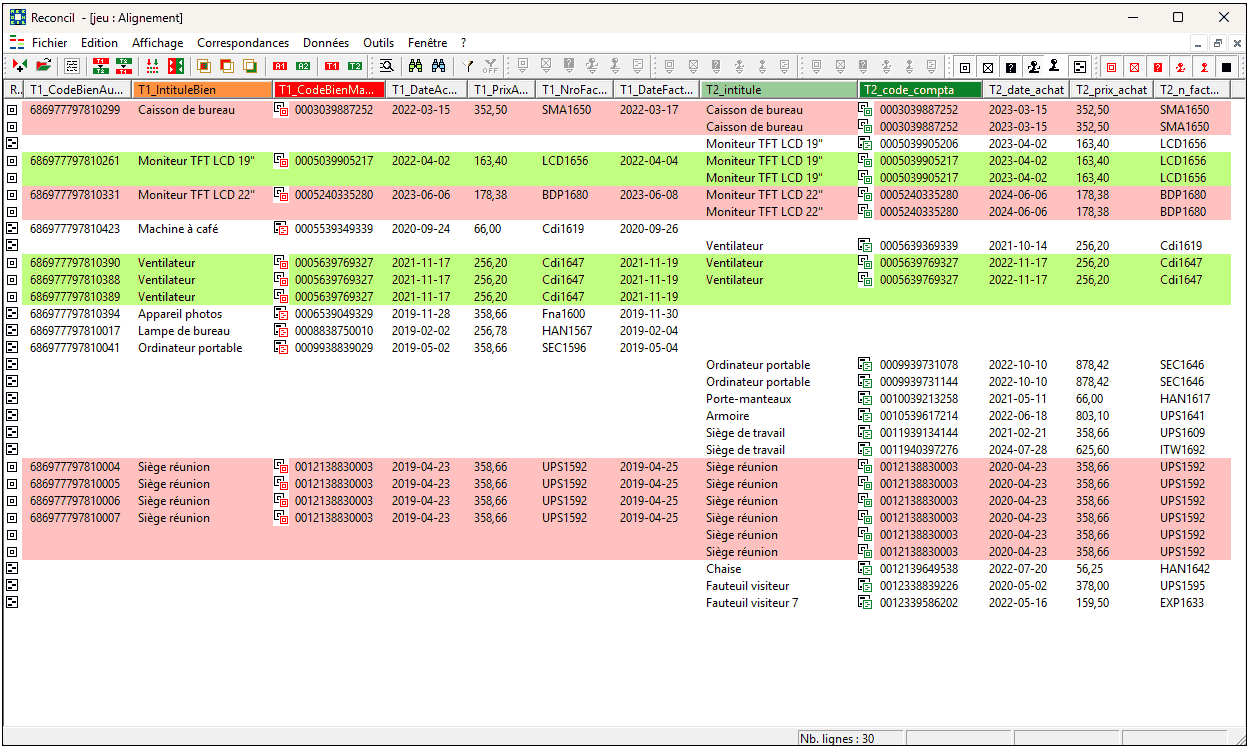Click the green T2 toolbar icon

tap(354, 67)
